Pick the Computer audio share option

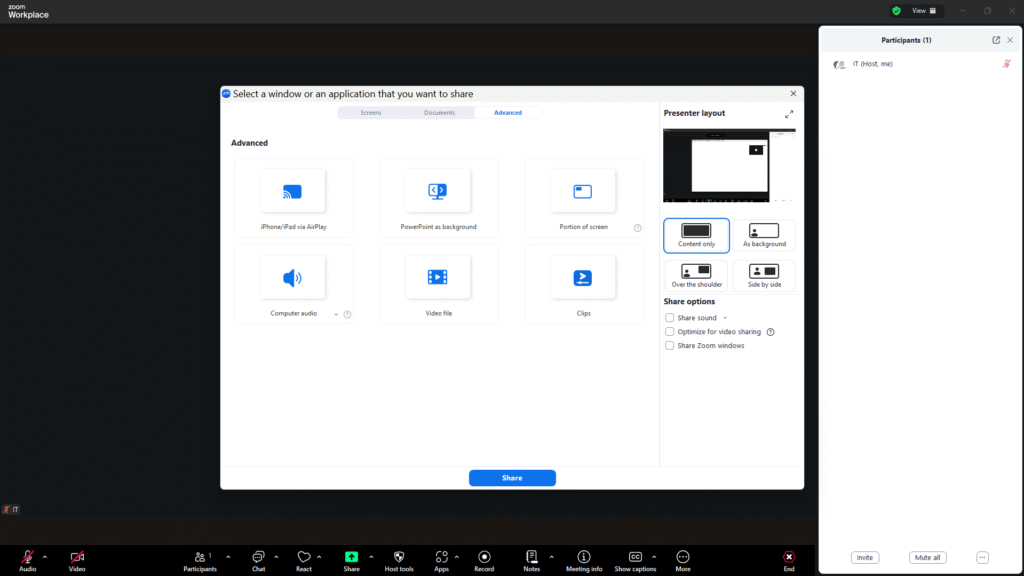click(292, 284)
